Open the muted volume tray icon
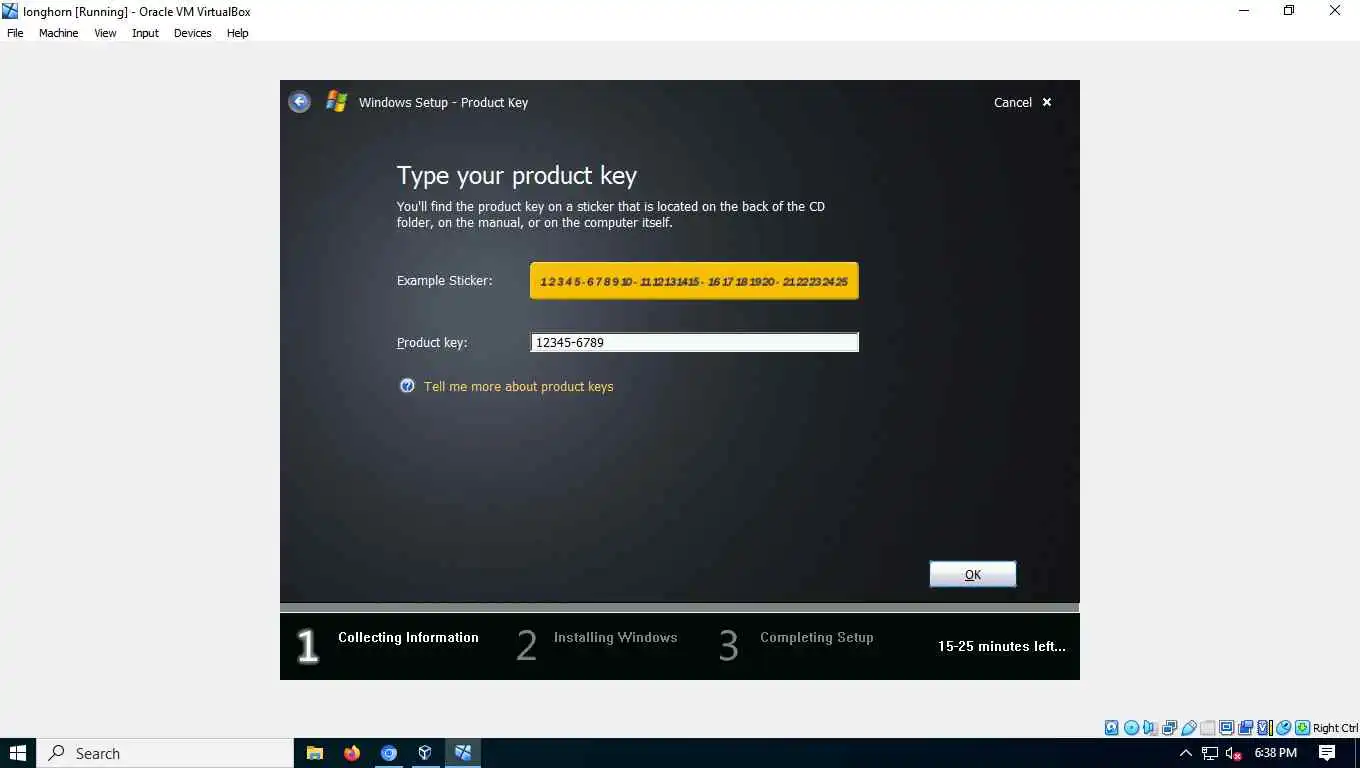 coord(1233,753)
